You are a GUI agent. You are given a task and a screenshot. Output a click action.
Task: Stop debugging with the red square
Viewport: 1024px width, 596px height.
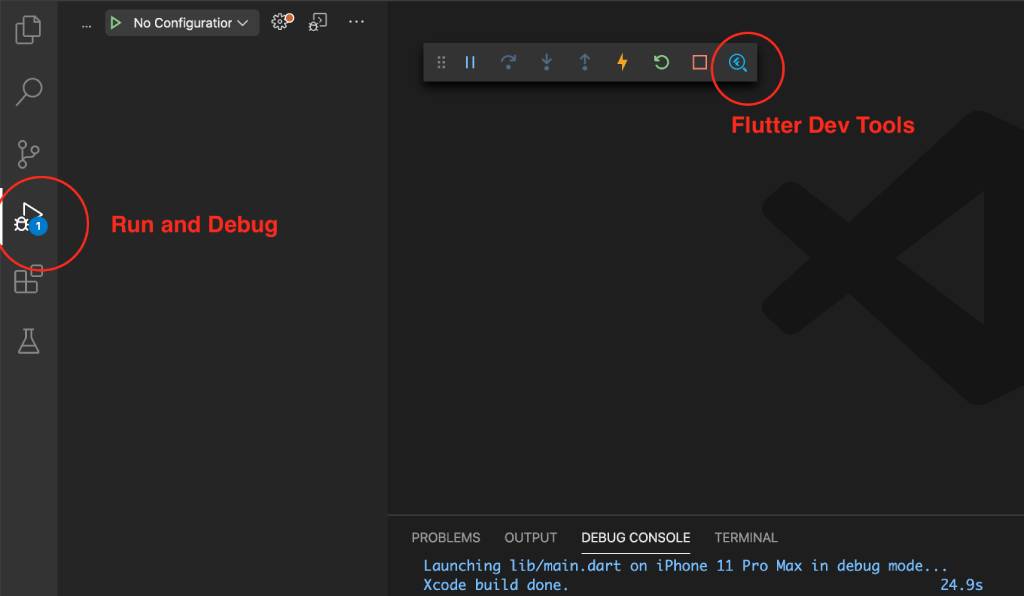pos(699,62)
